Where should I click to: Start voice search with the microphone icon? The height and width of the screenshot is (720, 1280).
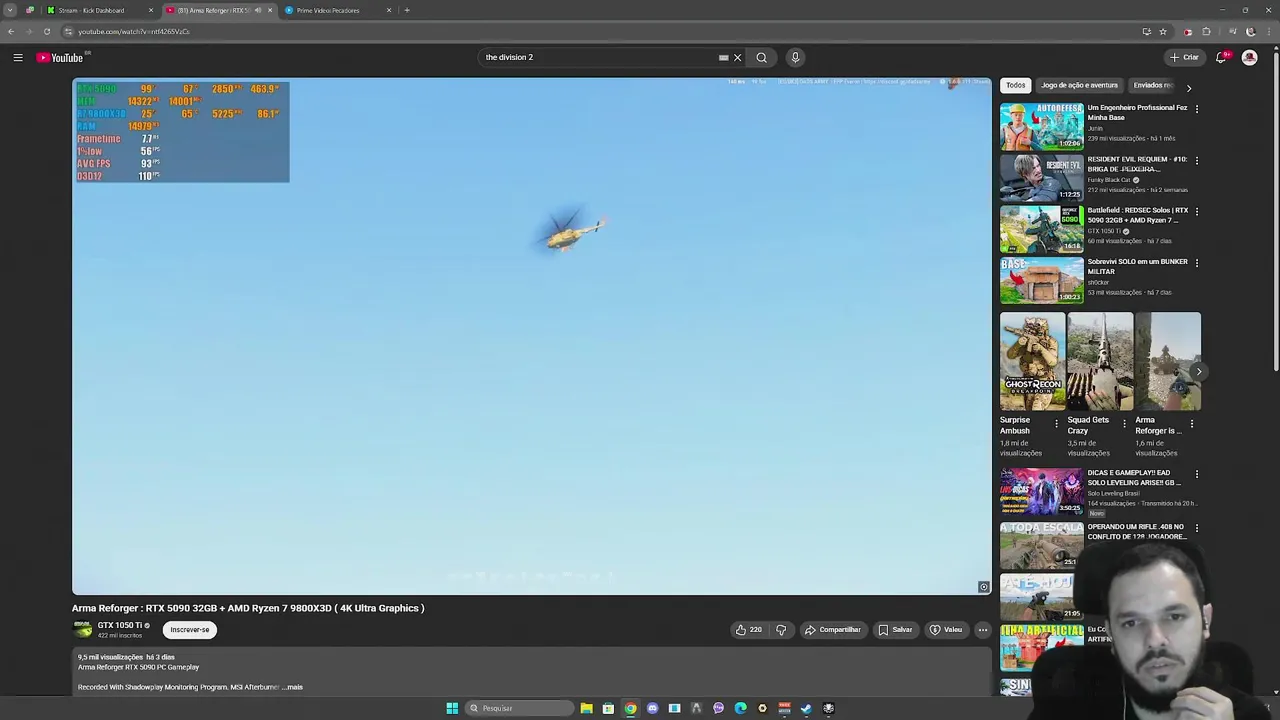click(795, 58)
